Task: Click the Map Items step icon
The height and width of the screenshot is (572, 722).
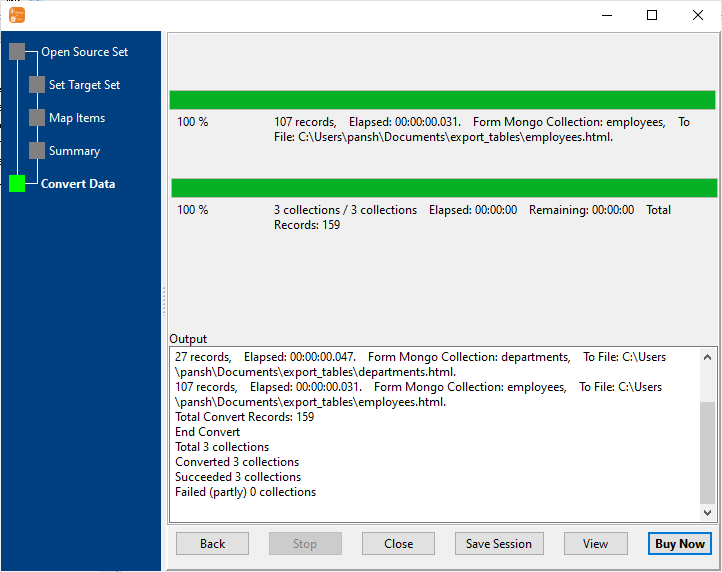Action: pos(37,118)
